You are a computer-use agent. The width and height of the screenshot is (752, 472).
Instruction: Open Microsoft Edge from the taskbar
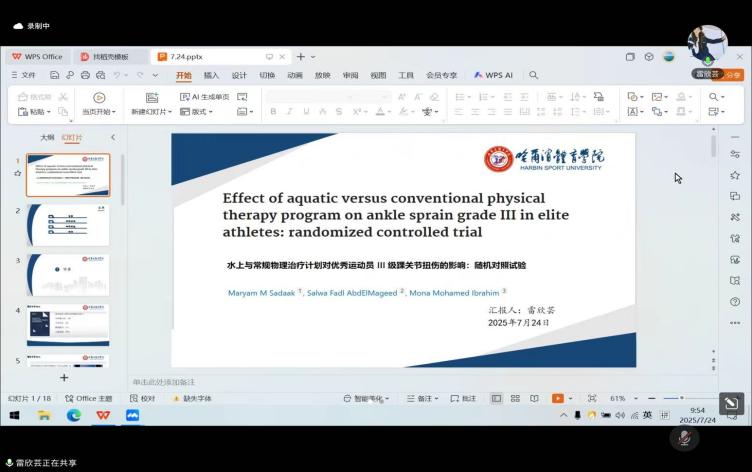coord(73,415)
